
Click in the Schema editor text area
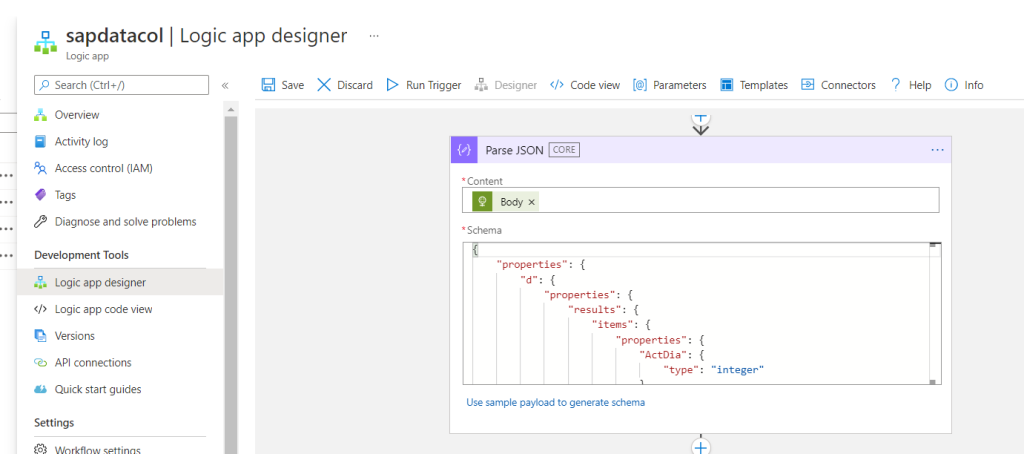(x=696, y=314)
